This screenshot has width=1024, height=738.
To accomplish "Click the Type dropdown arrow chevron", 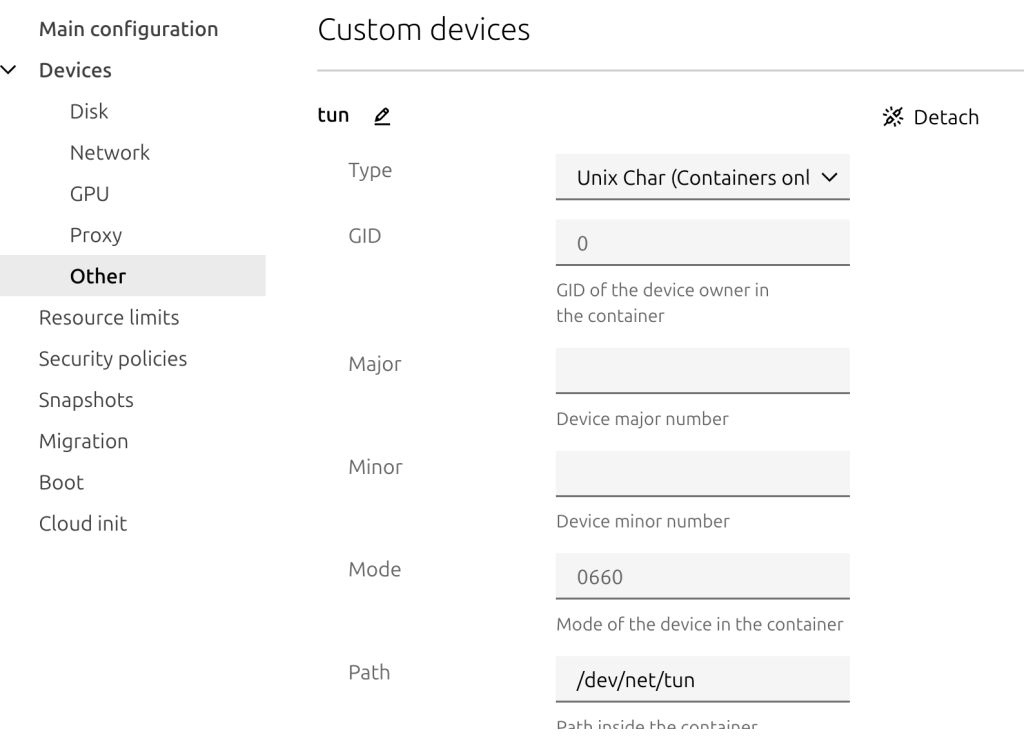I will (x=828, y=178).
